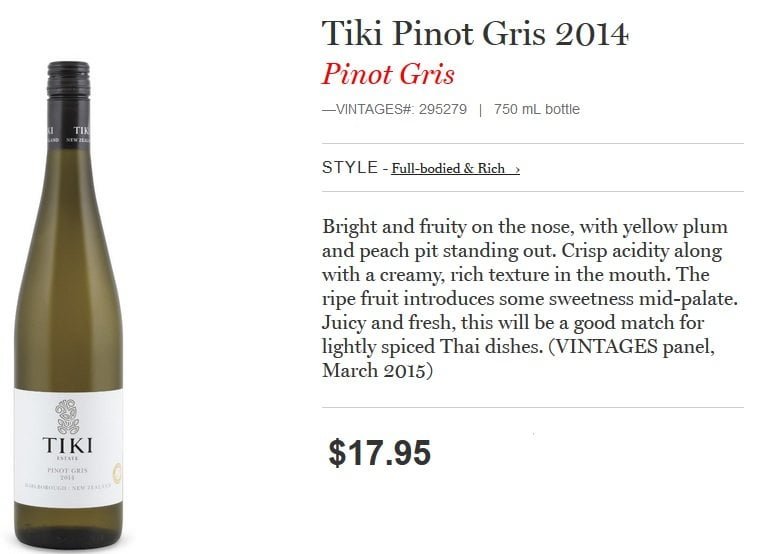The width and height of the screenshot is (757, 554).
Task: Open the wine bottle product image
Action: [69, 304]
